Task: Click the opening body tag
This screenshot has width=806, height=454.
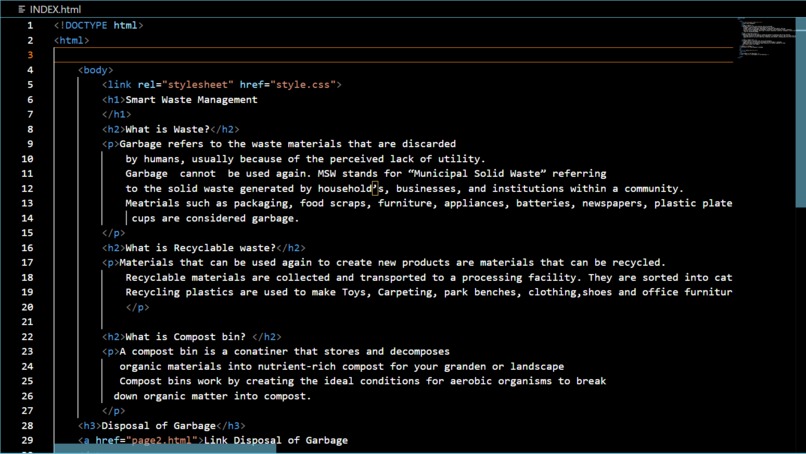Action: [x=96, y=70]
